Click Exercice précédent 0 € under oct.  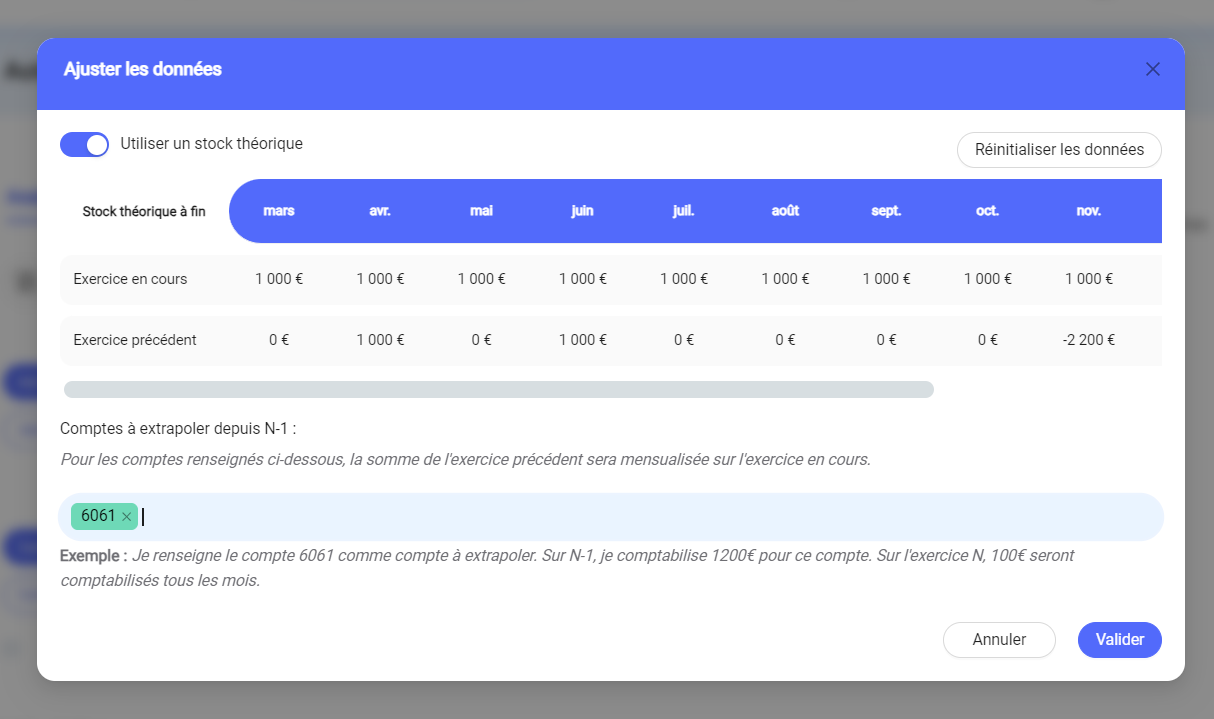pos(988,340)
